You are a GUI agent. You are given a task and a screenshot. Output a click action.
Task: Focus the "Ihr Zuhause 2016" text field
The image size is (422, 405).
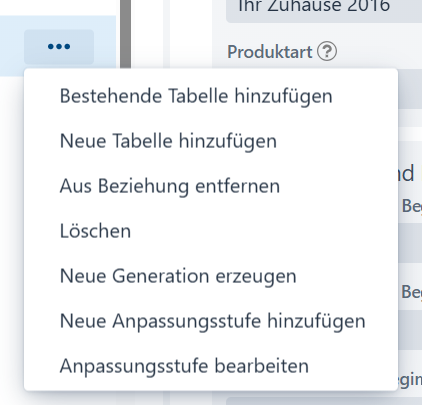[324, 10]
